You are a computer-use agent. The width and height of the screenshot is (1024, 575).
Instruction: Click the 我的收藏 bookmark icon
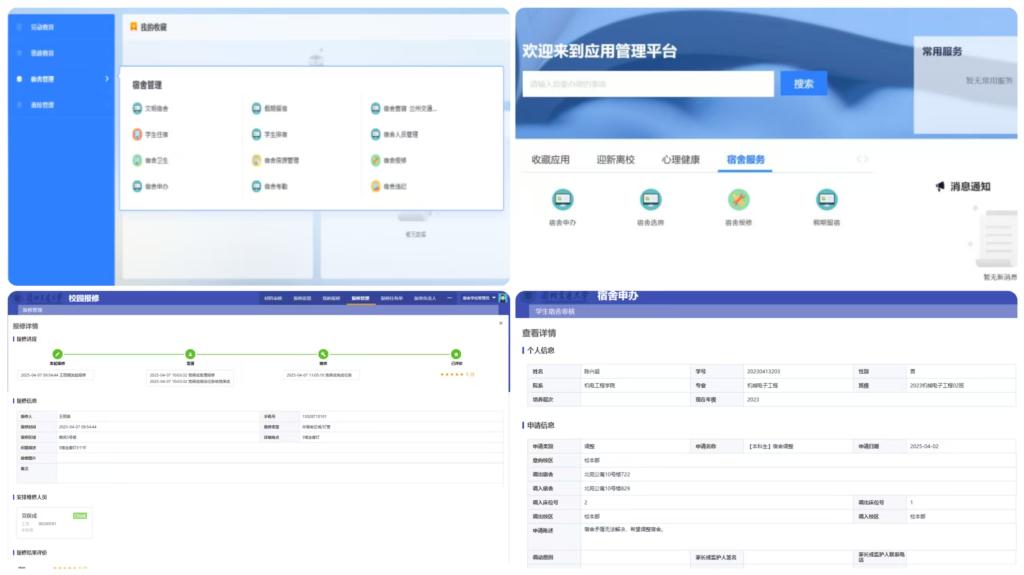coord(133,27)
